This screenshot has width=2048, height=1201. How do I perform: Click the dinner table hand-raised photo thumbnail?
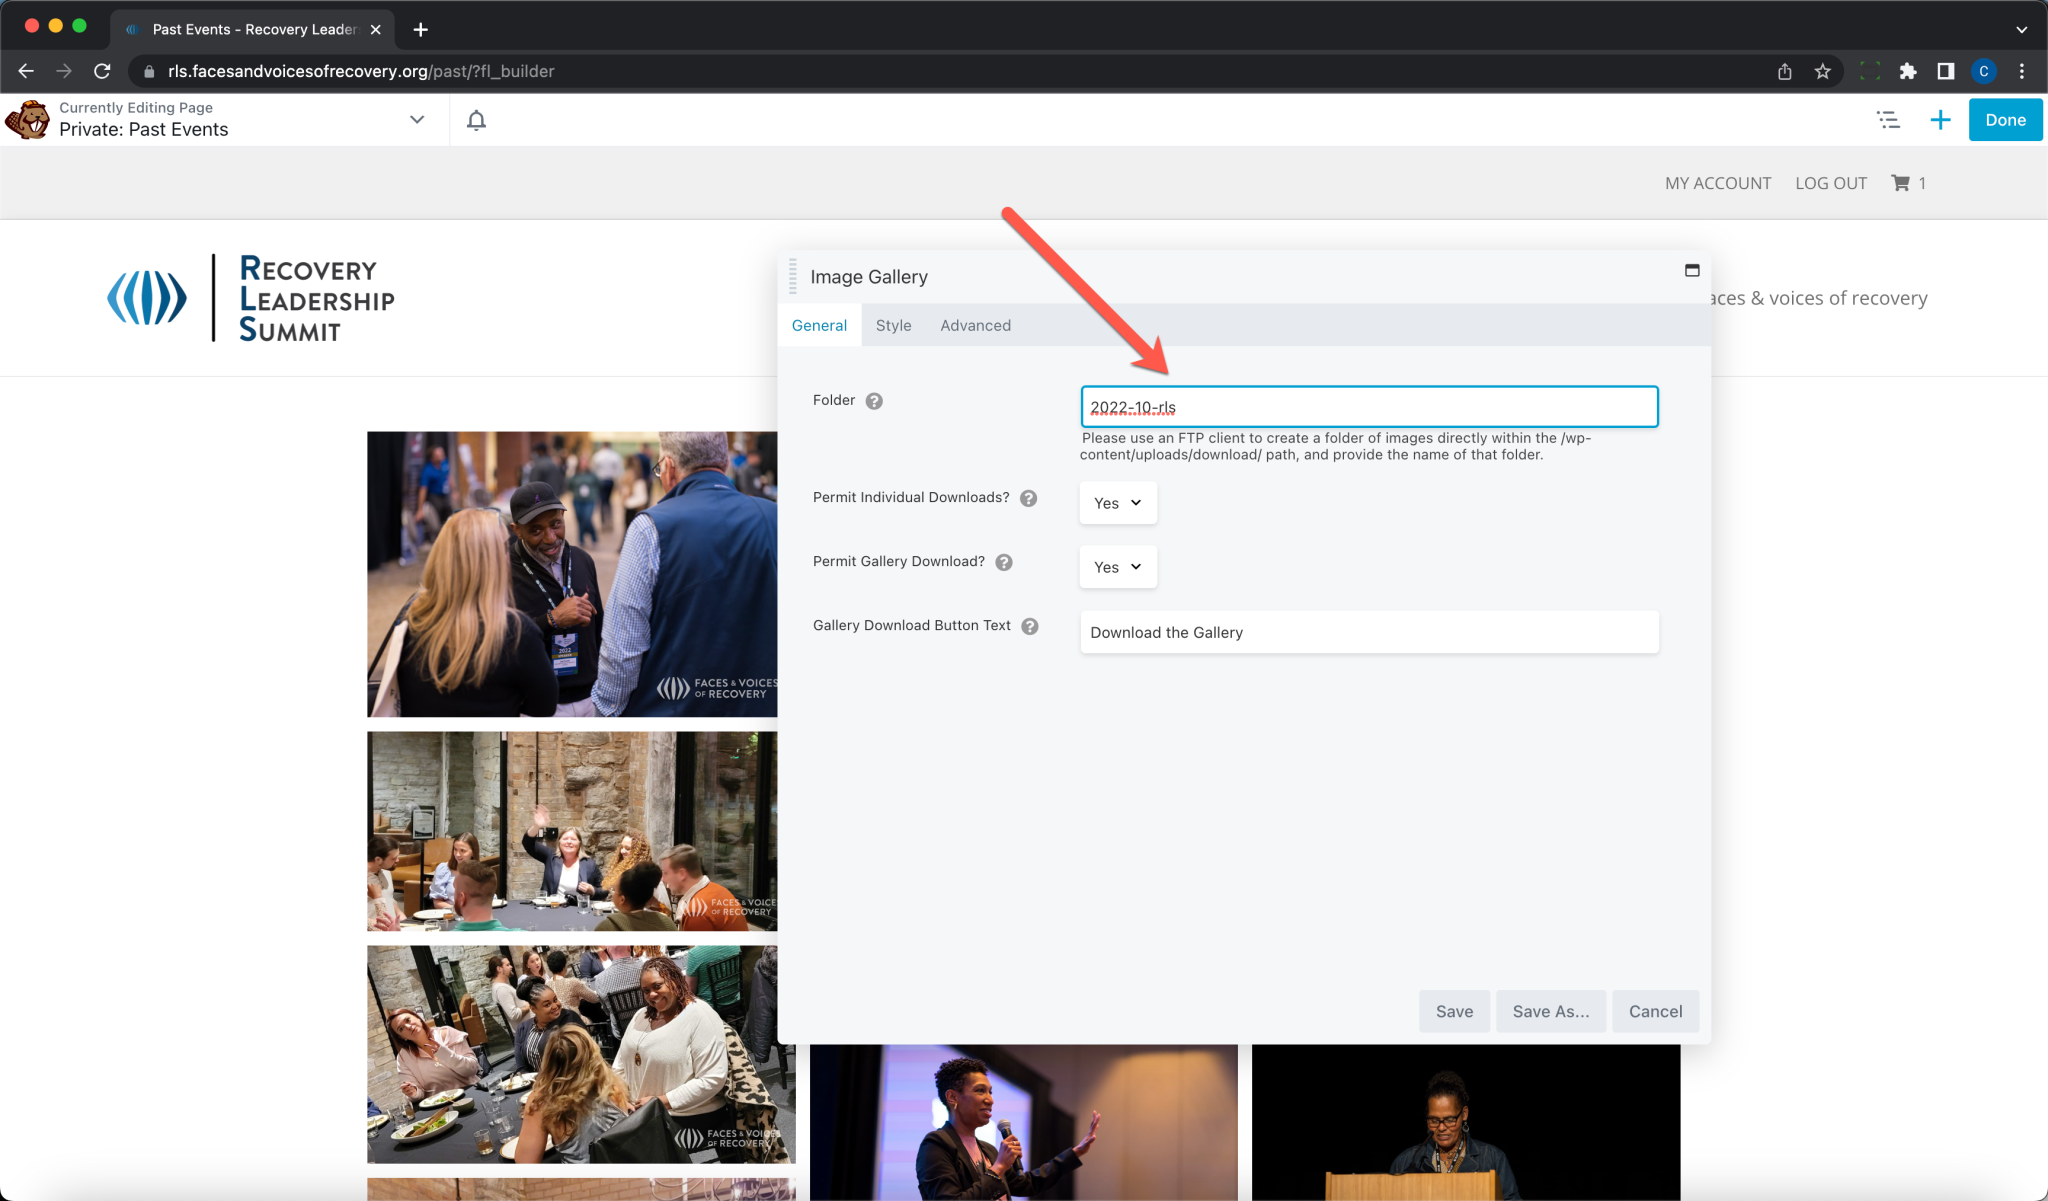tap(571, 831)
